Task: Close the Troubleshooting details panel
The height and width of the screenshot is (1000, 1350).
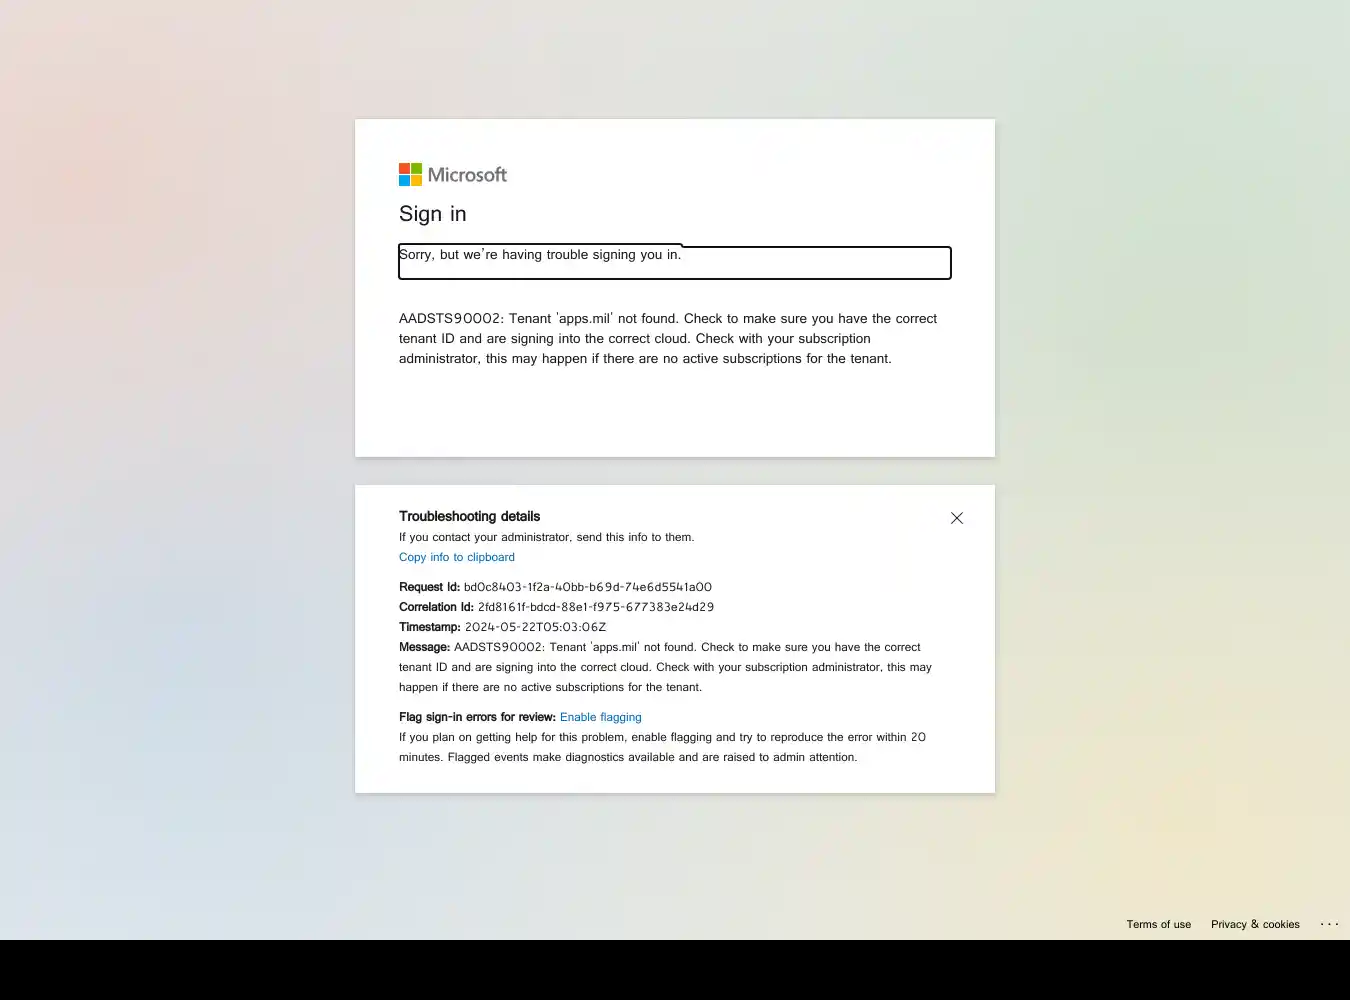Action: coord(957,518)
